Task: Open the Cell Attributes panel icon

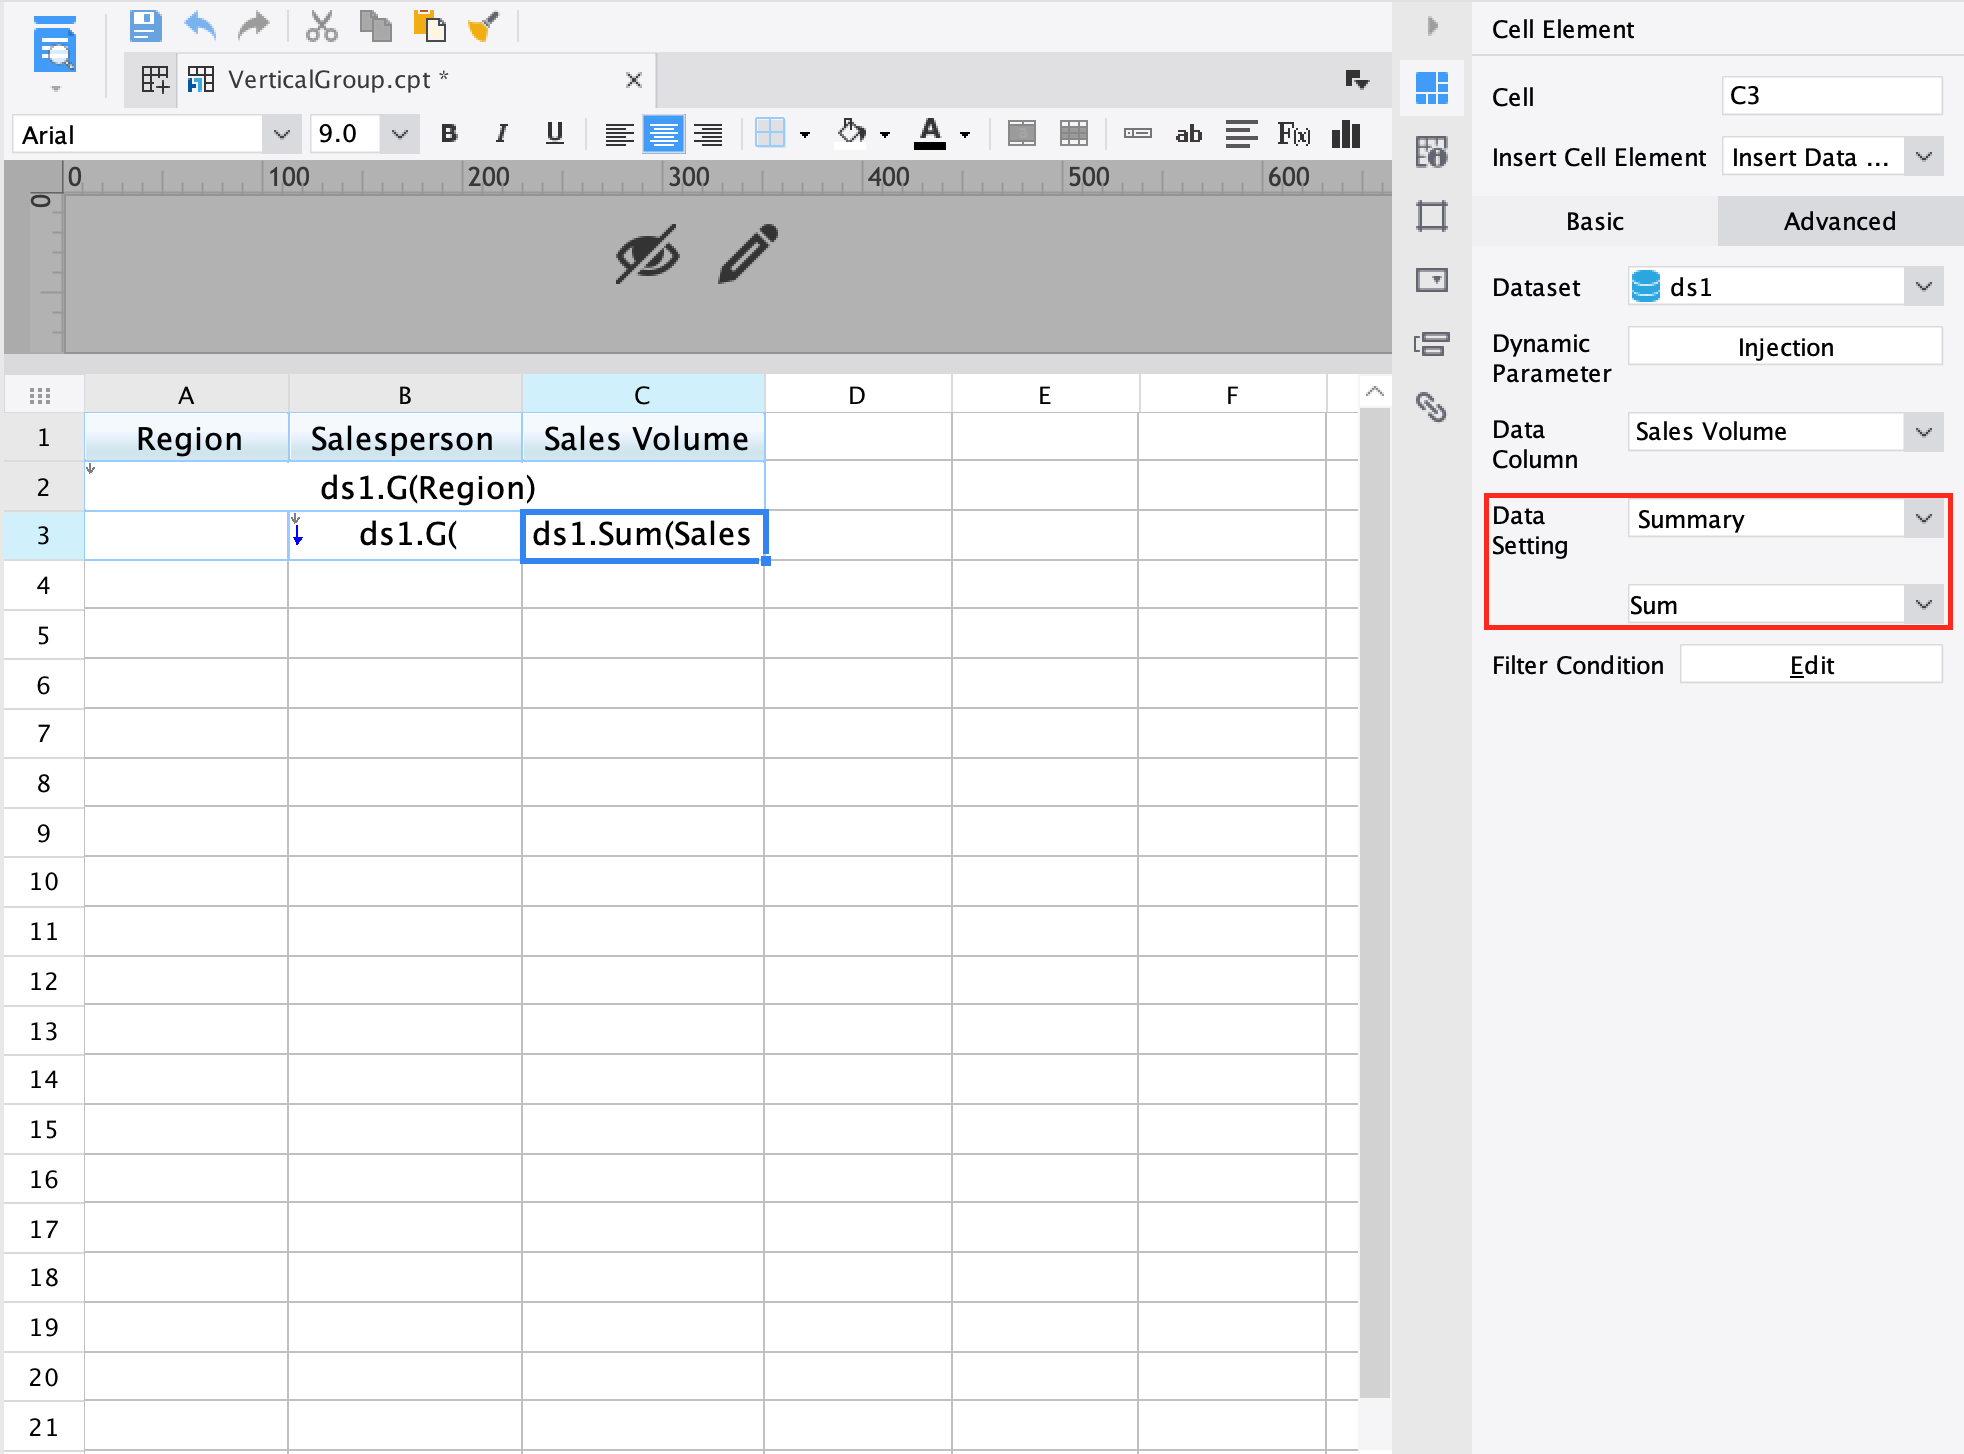Action: click(x=1432, y=153)
